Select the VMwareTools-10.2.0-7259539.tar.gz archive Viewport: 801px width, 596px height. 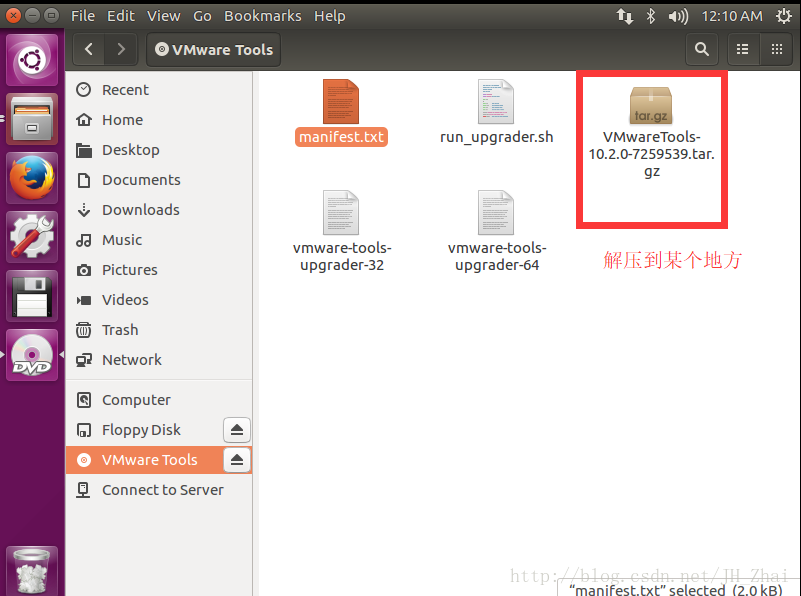point(651,132)
